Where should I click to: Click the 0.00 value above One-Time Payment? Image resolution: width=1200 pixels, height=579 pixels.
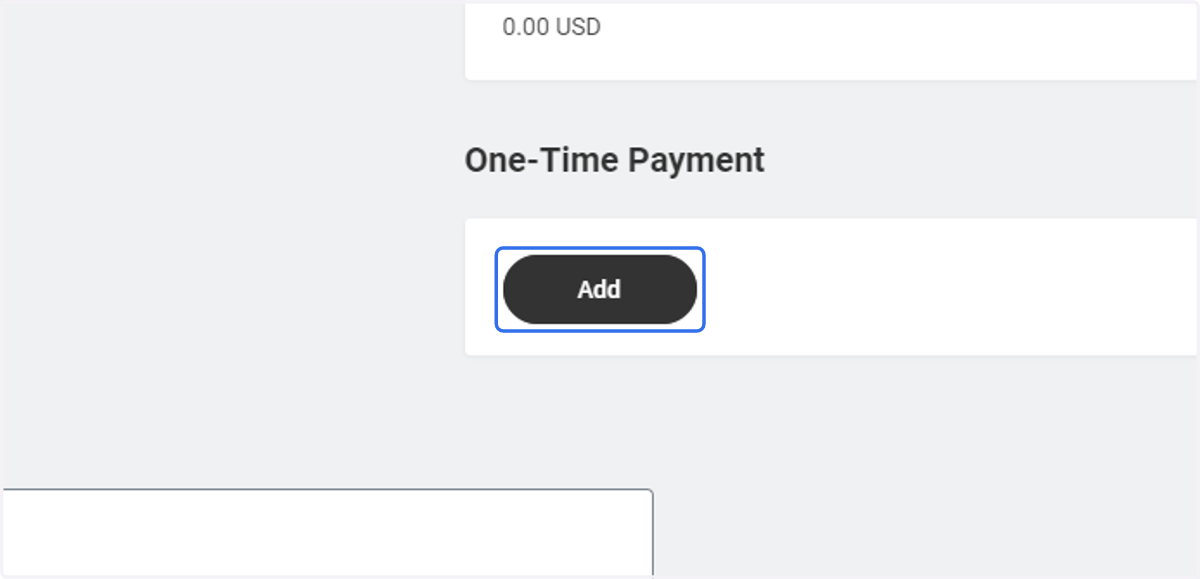(x=526, y=27)
